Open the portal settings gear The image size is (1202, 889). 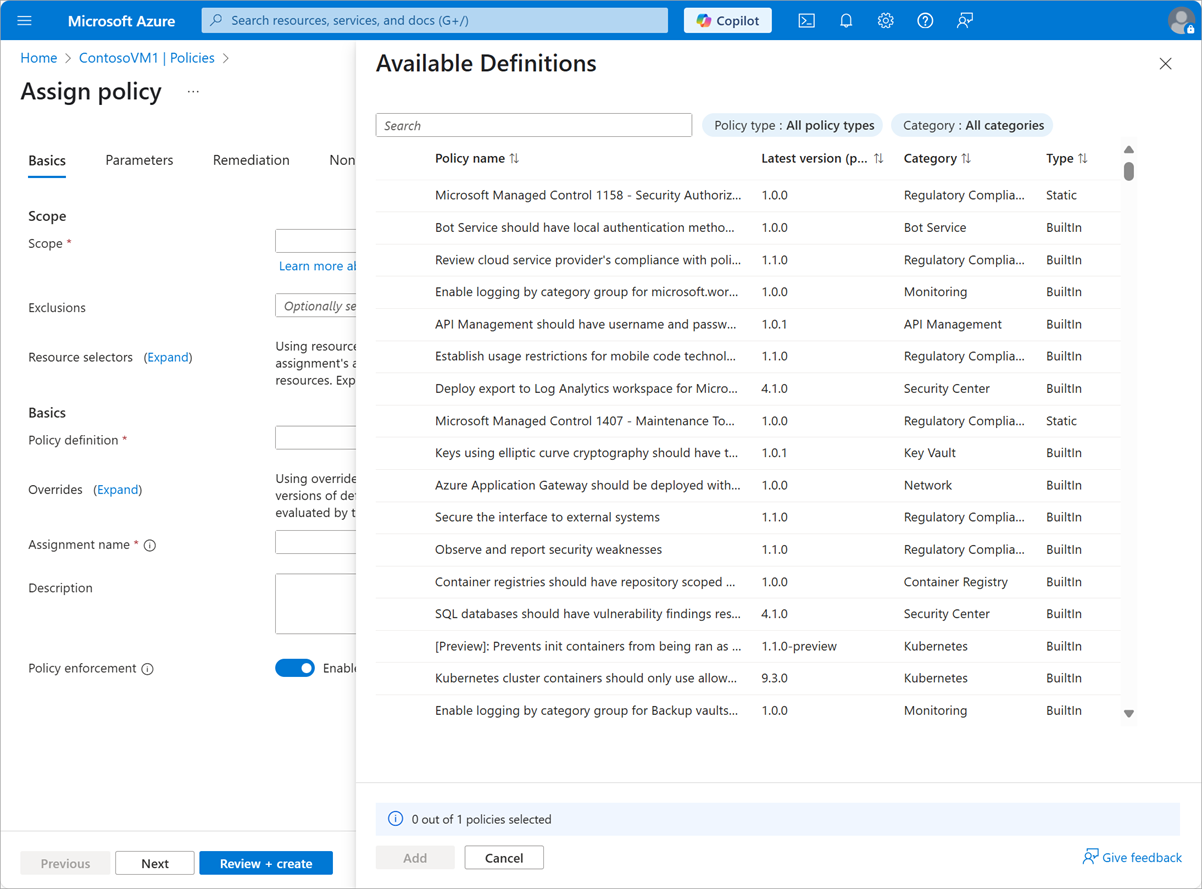885,20
